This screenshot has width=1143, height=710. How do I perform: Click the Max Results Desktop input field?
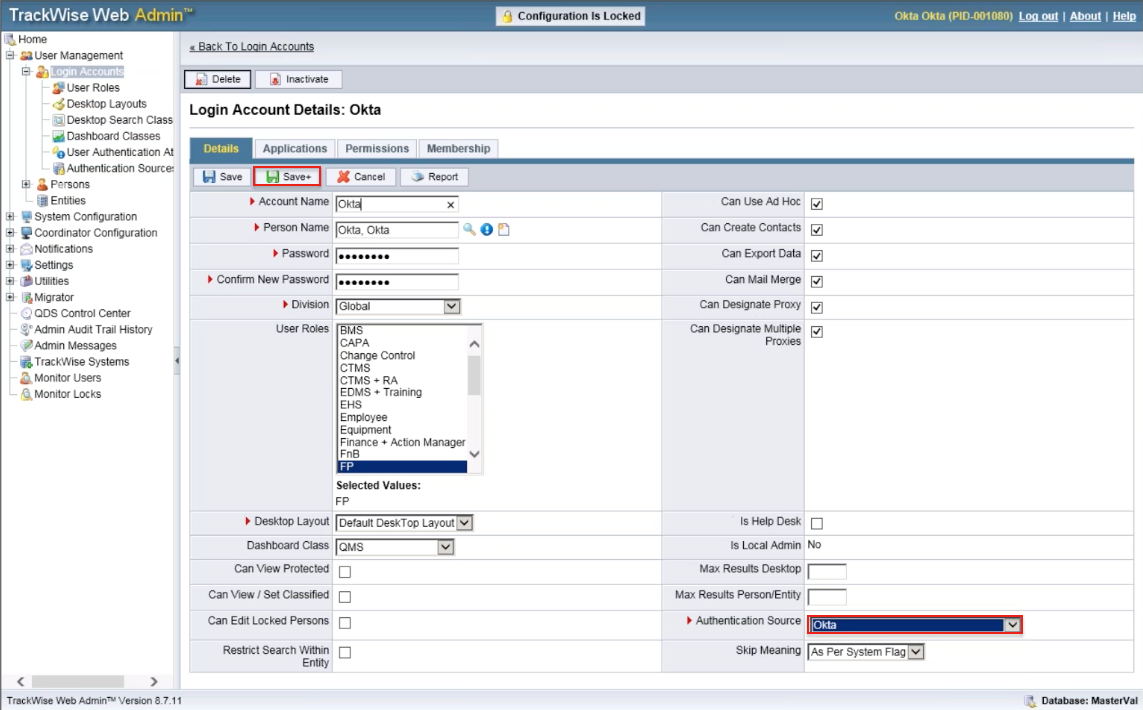coord(826,571)
